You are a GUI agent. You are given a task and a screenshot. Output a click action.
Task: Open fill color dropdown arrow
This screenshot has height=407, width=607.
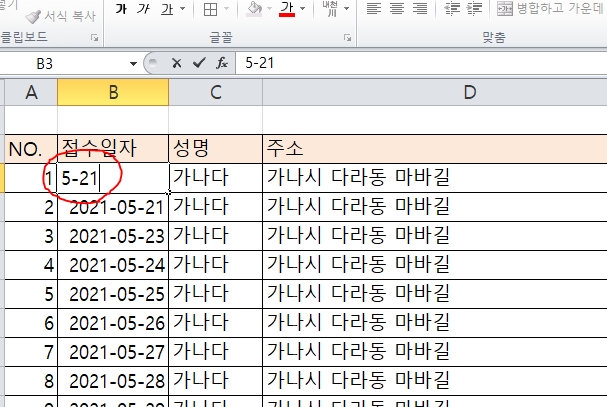coord(269,9)
